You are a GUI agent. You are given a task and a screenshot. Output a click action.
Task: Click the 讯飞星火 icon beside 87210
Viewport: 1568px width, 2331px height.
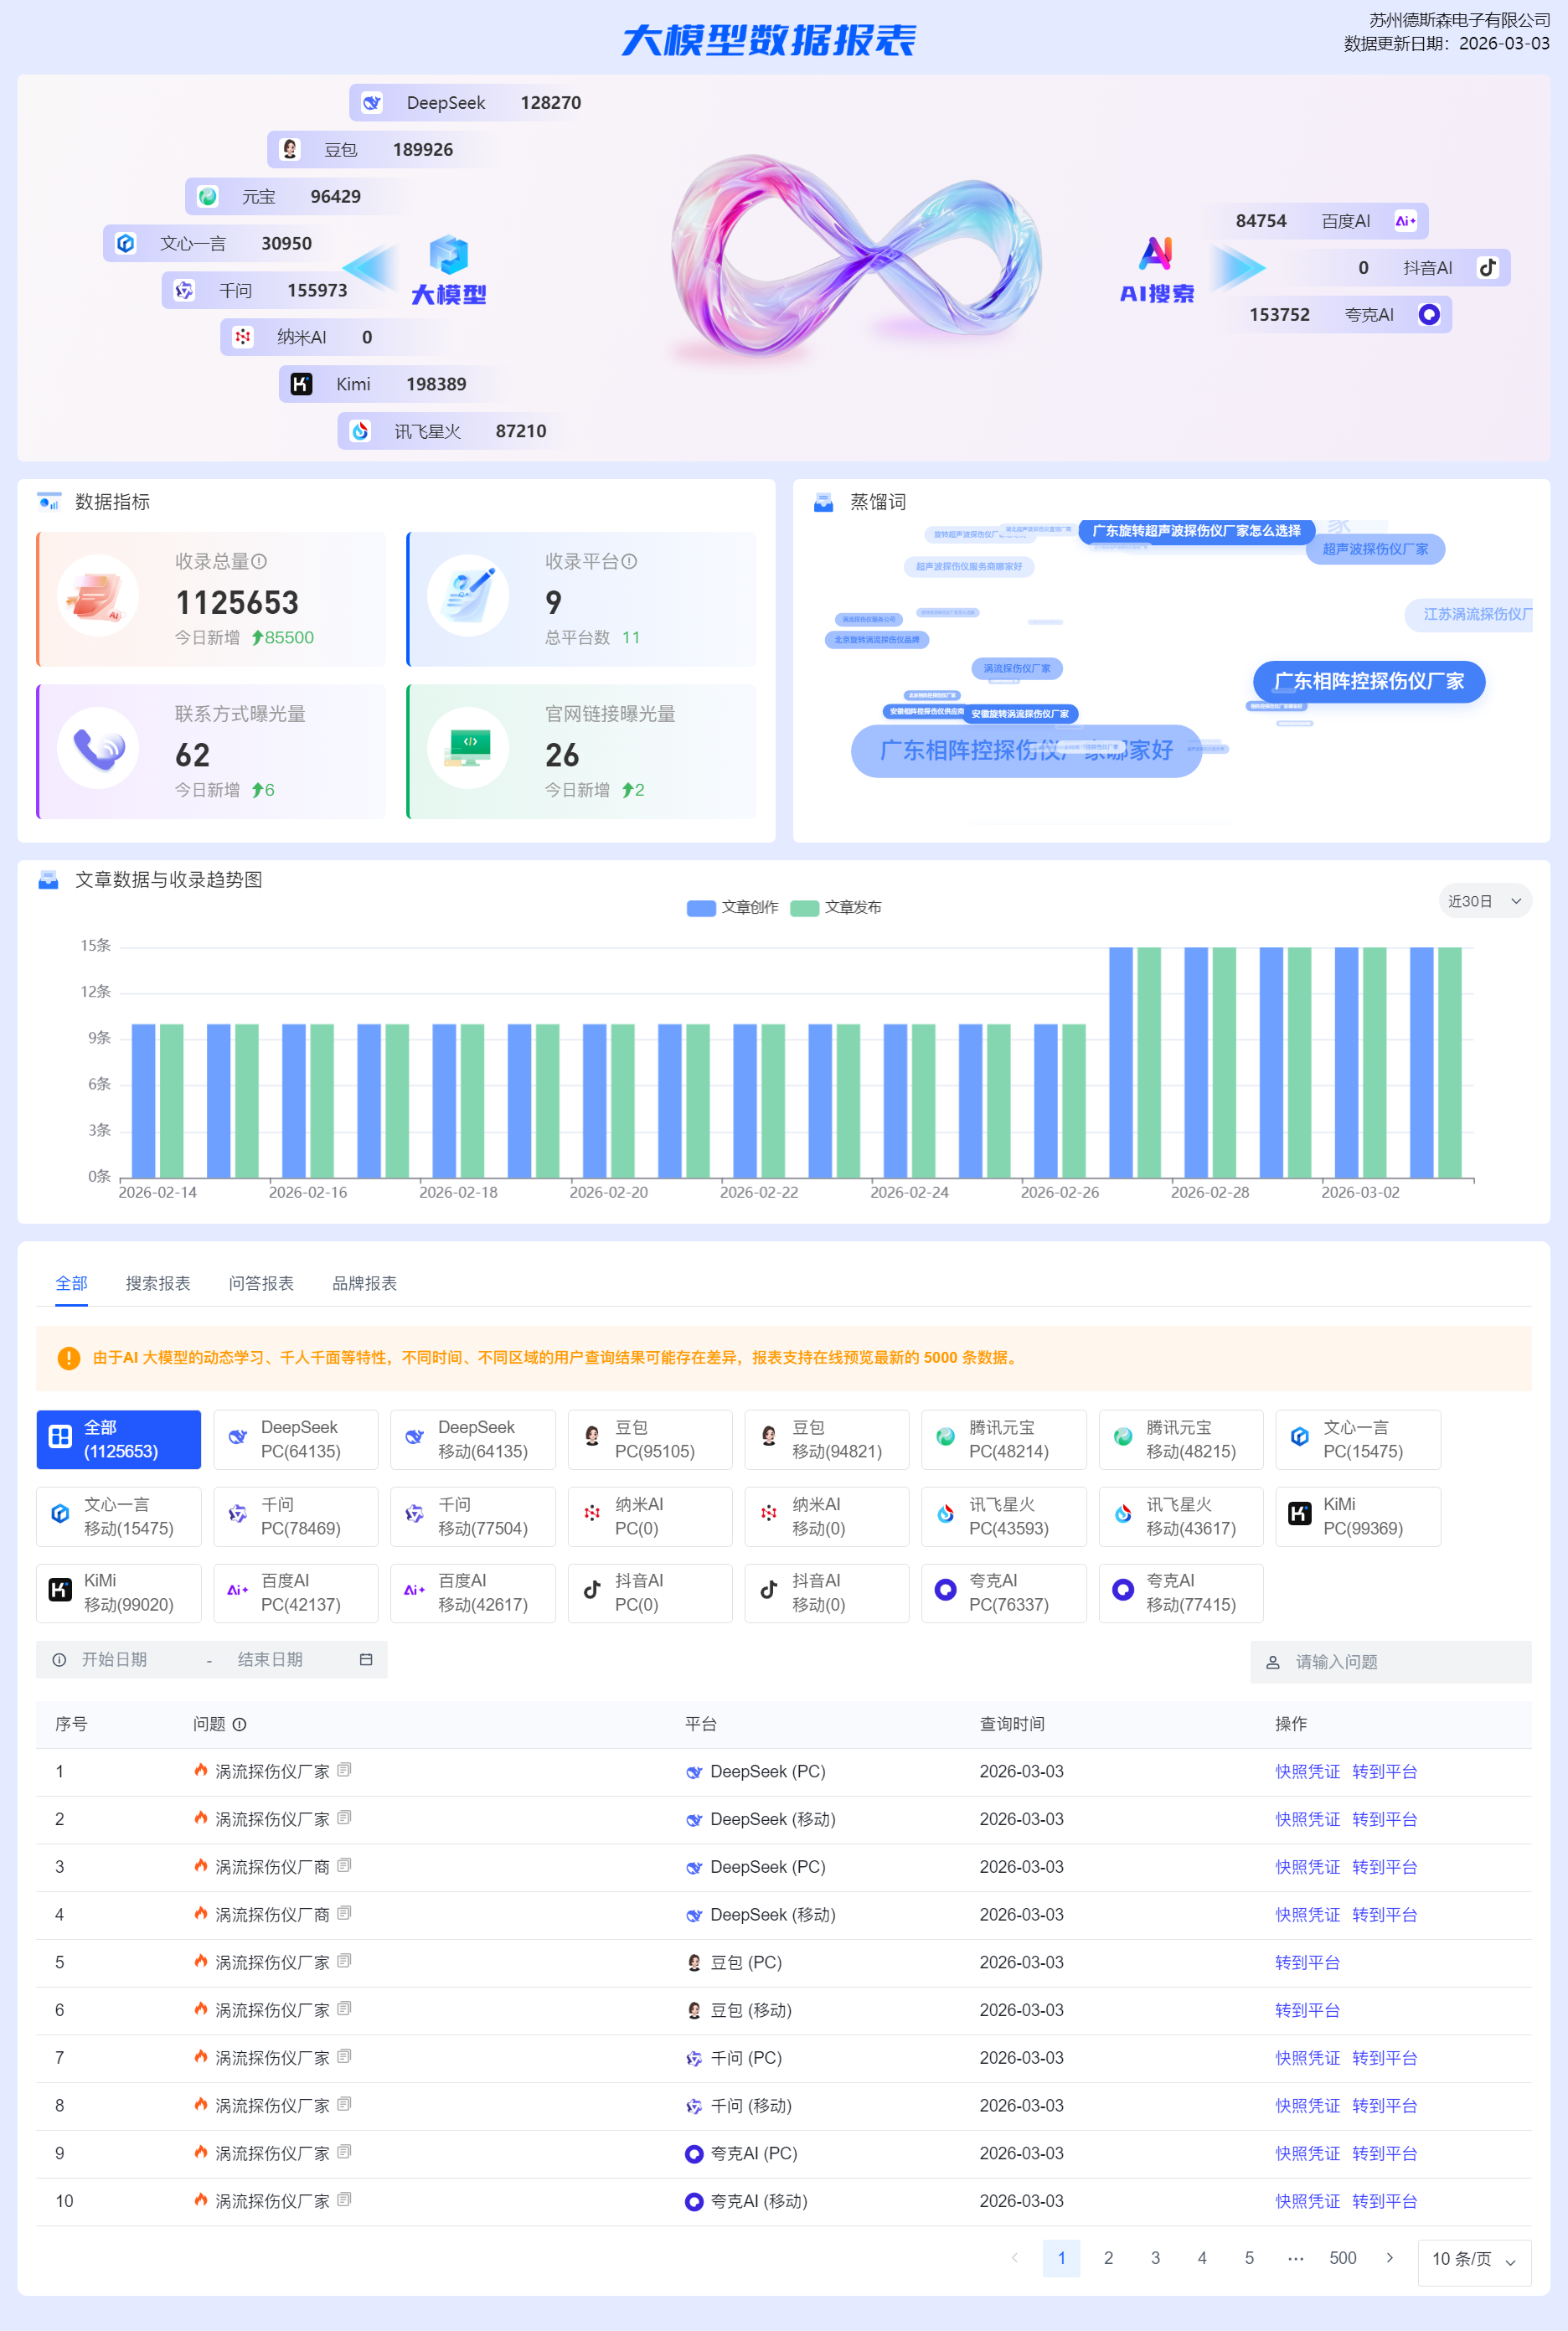coord(361,431)
